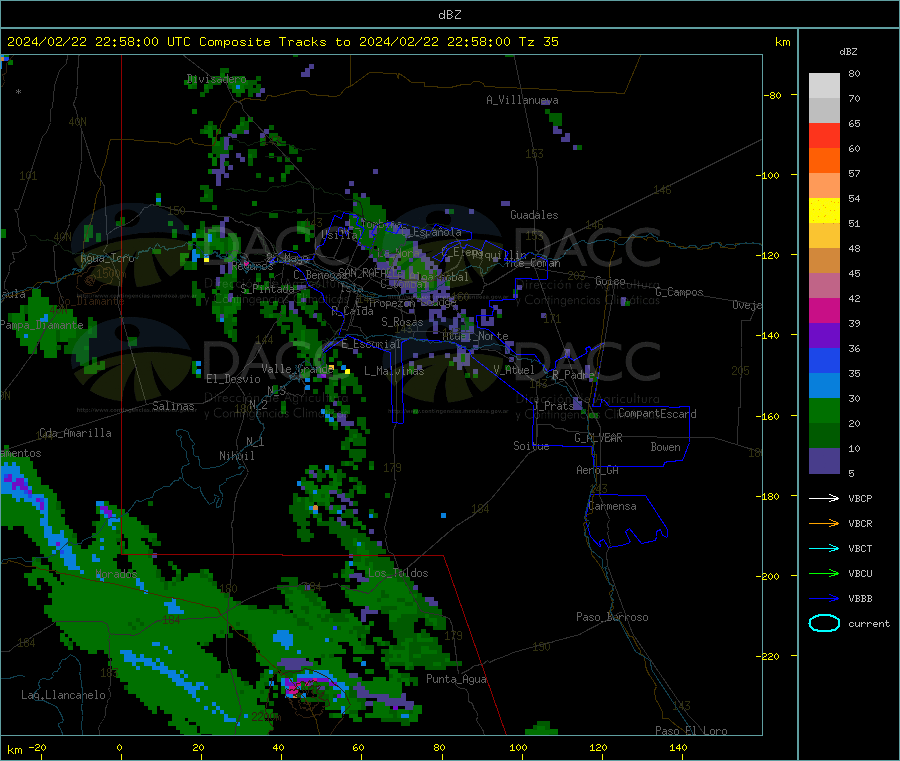Click the white VBCP arrow legend icon
This screenshot has width=900, height=761.
[824, 498]
